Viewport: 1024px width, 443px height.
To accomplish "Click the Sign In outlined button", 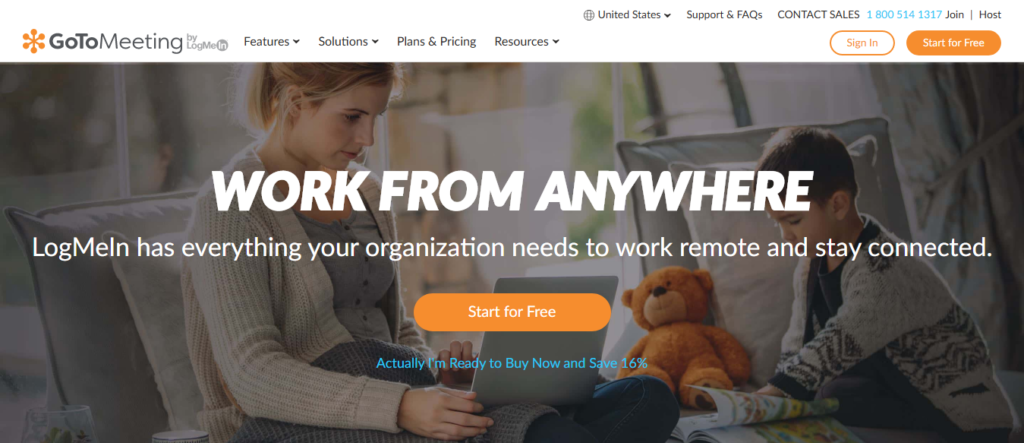I will [862, 42].
